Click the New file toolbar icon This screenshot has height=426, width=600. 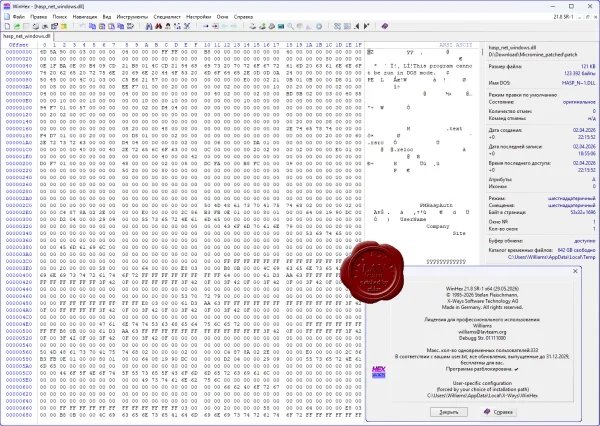coord(7,26)
